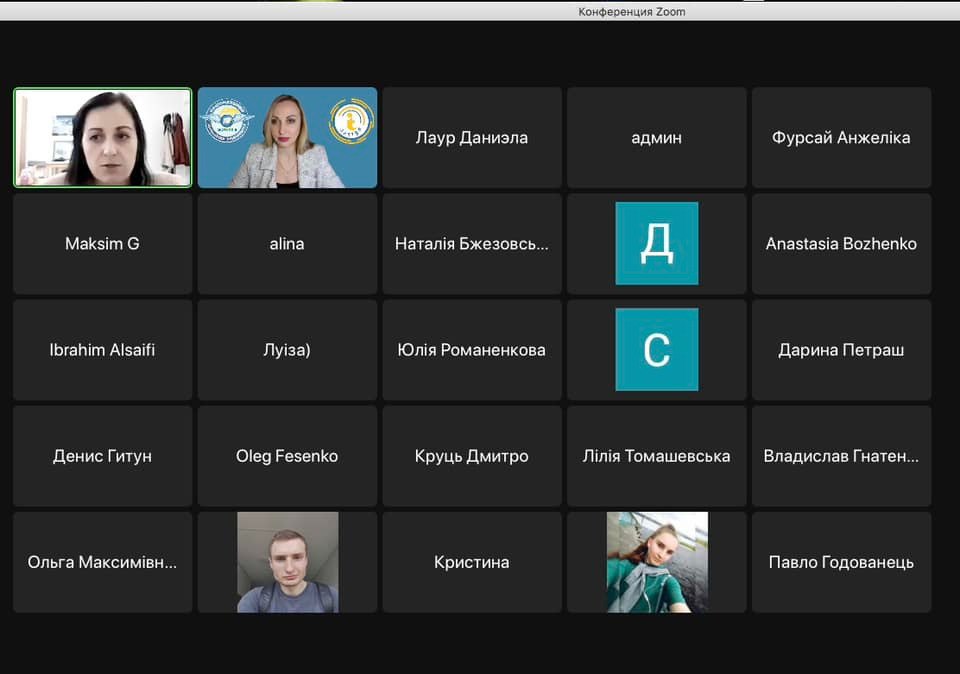Click the teal Д avatar tile

656,244
